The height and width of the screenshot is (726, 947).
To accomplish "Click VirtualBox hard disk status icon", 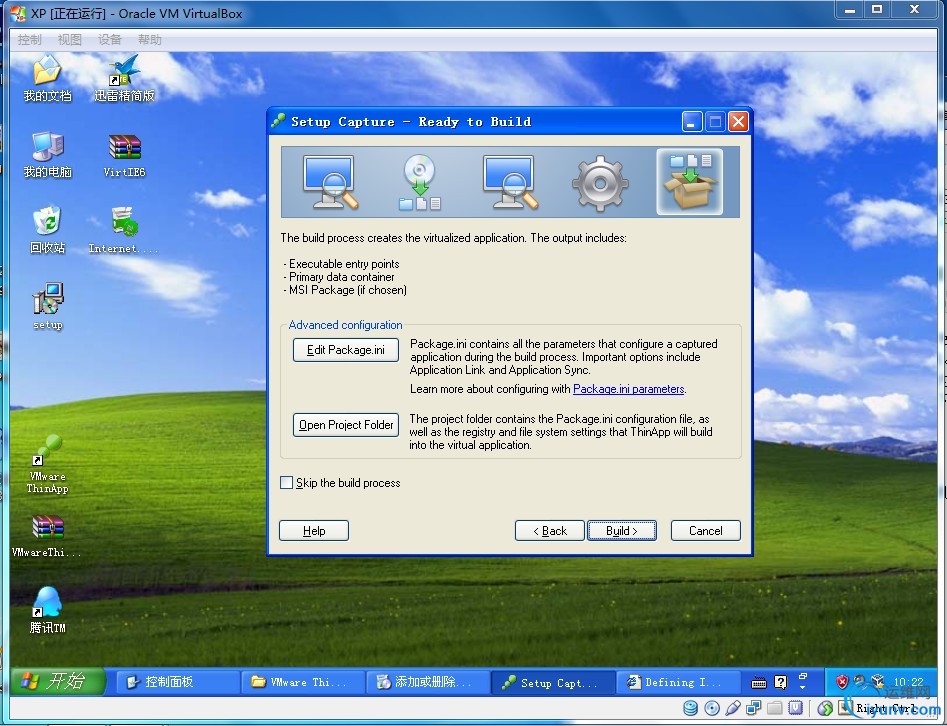I will (x=690, y=708).
